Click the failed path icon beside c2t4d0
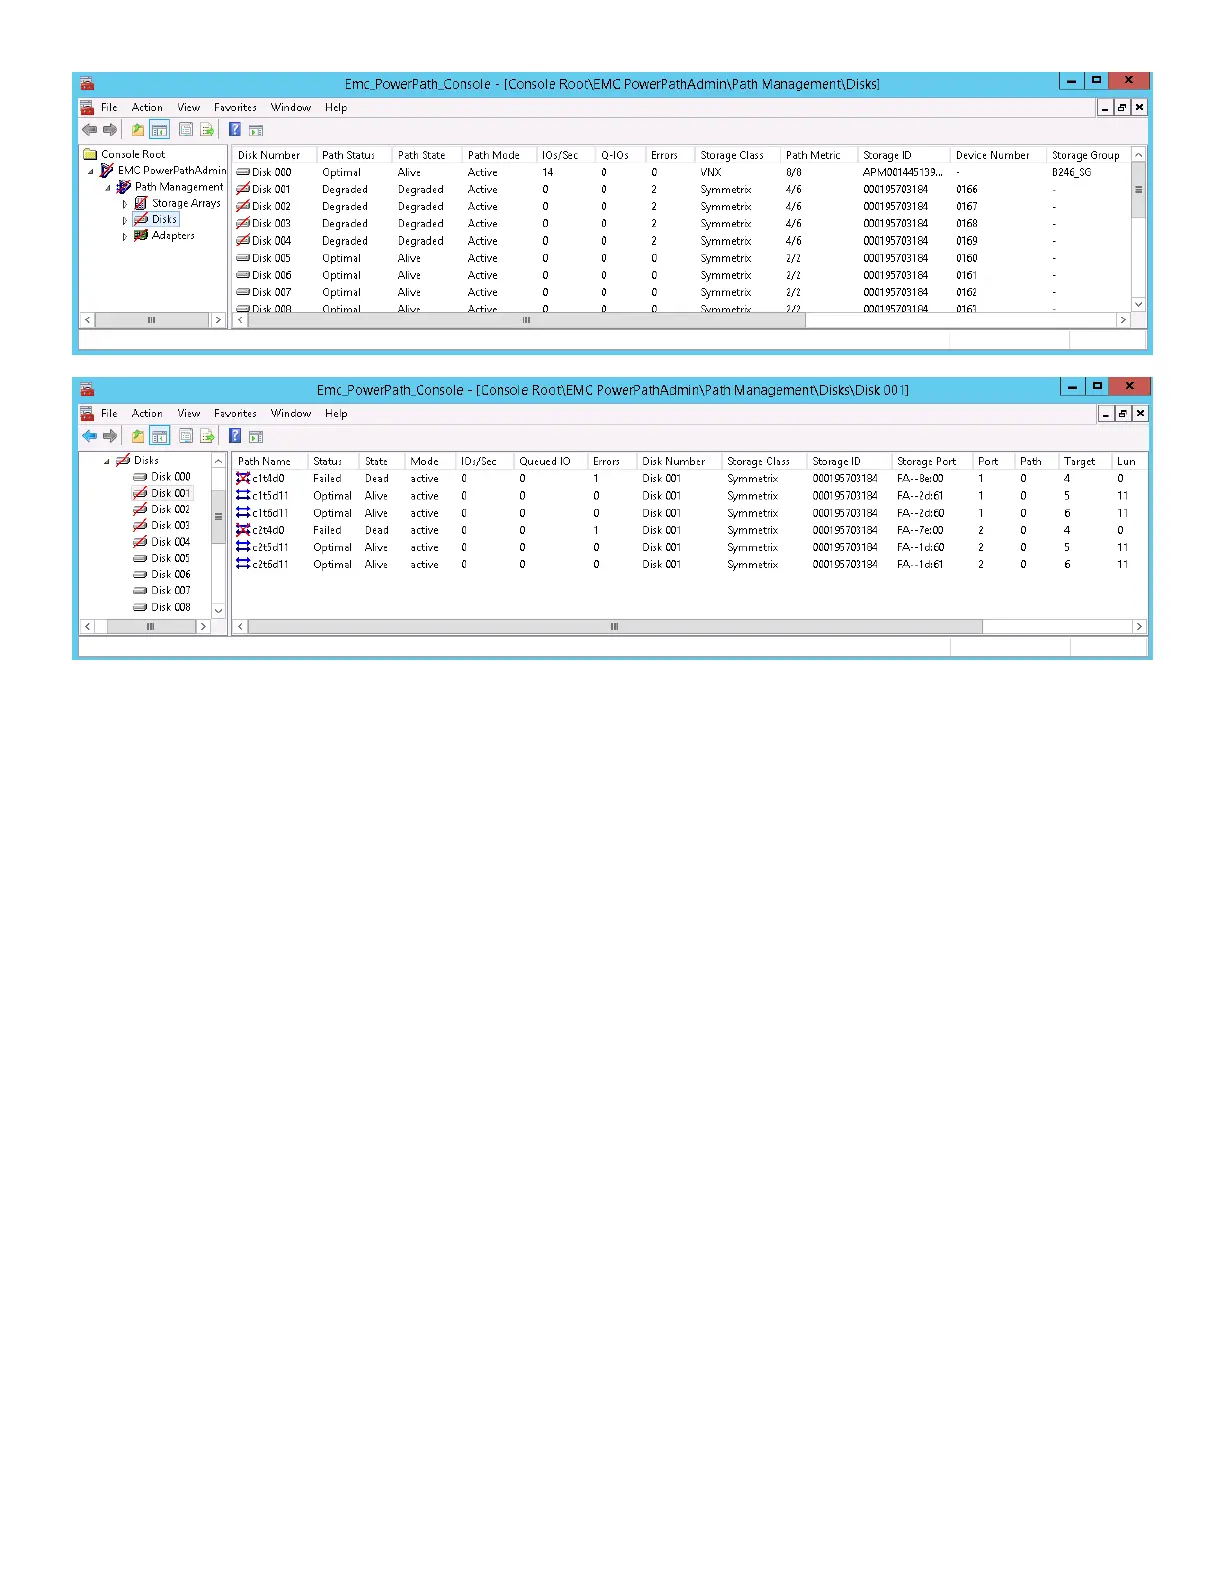This screenshot has height=1584, width=1224. coord(243,530)
